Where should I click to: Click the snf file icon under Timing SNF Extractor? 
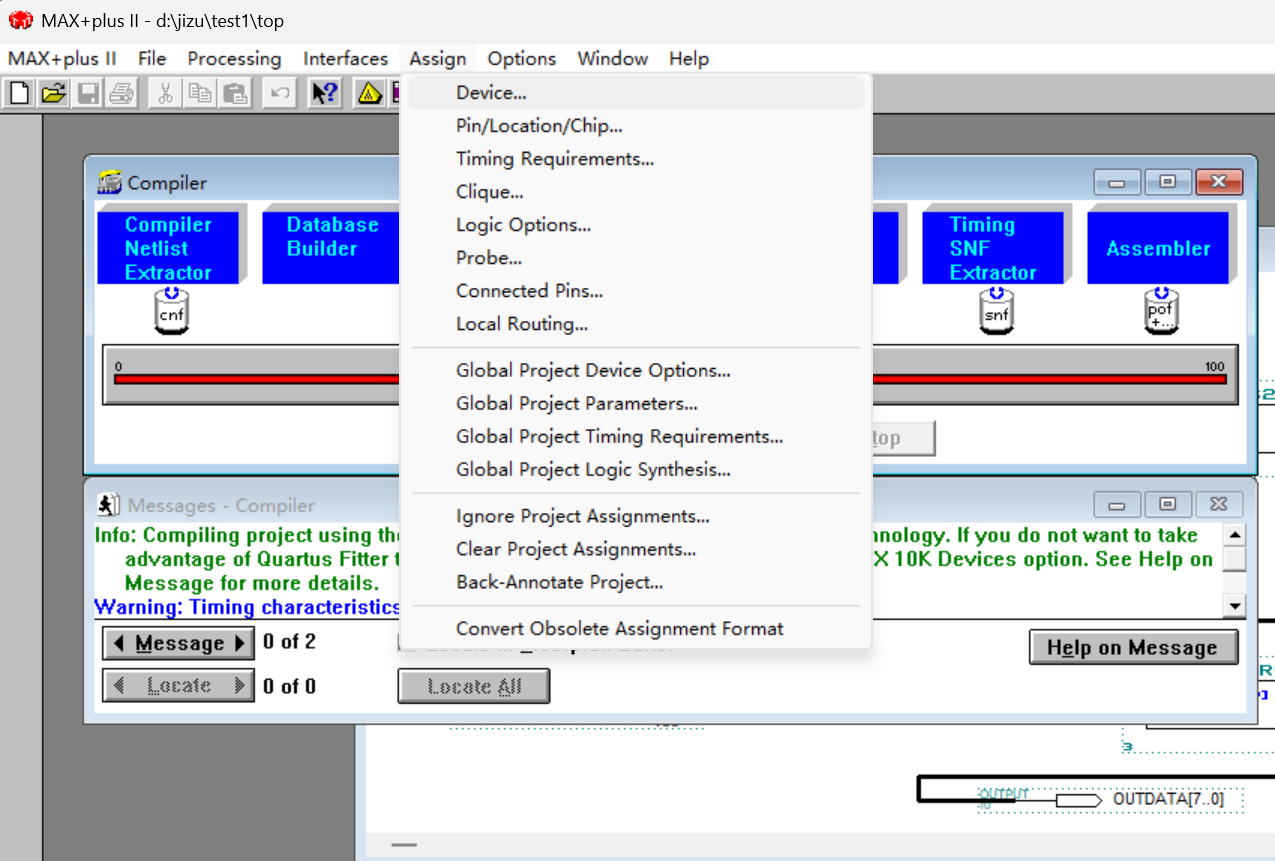(x=996, y=310)
